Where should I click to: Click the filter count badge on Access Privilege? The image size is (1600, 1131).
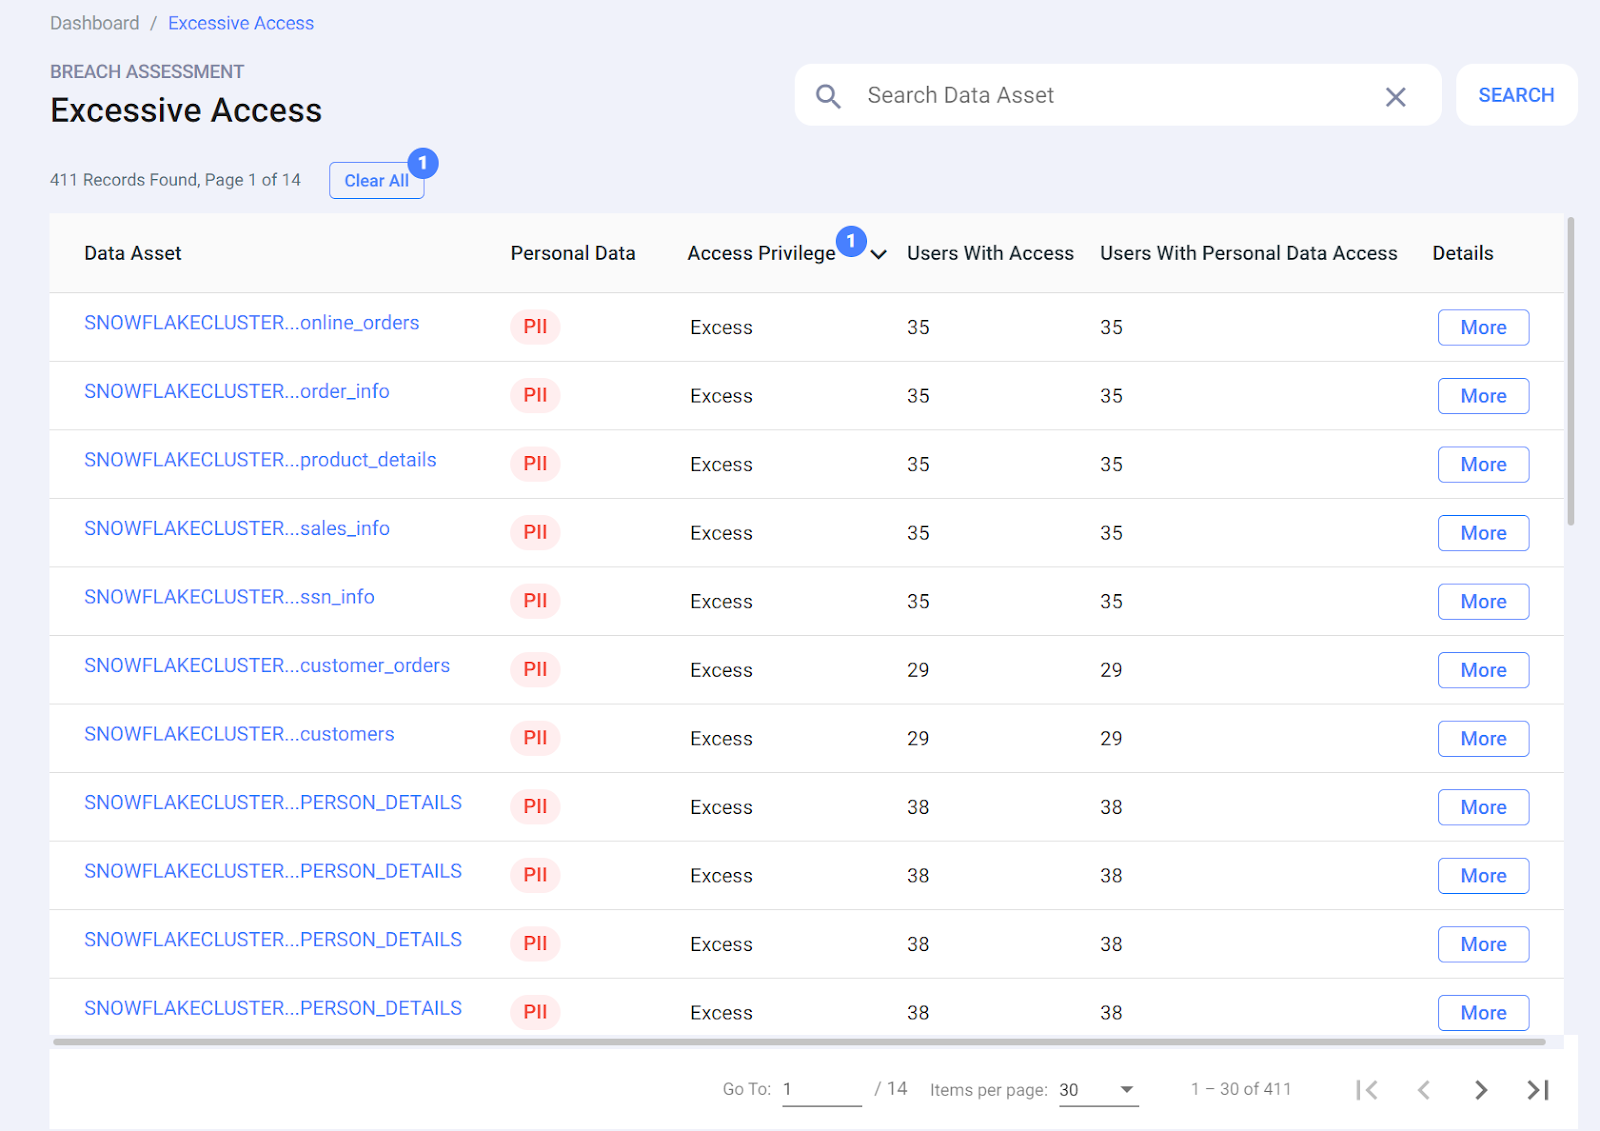click(x=851, y=241)
